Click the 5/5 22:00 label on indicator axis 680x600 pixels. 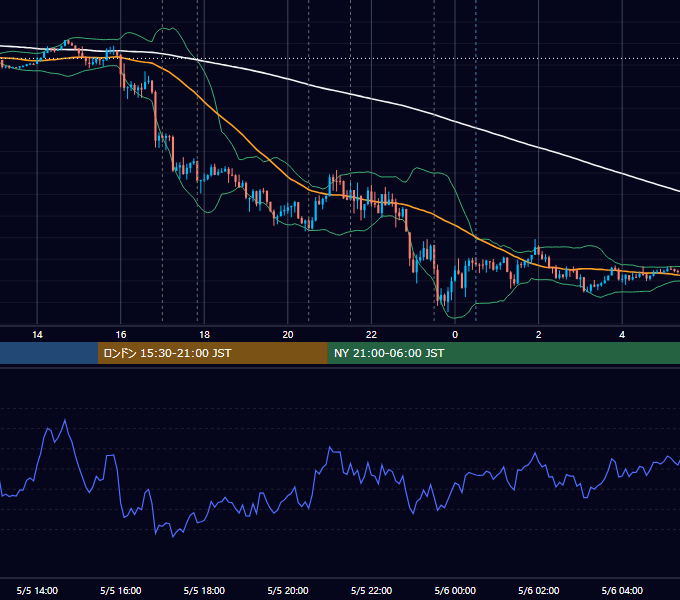371,590
